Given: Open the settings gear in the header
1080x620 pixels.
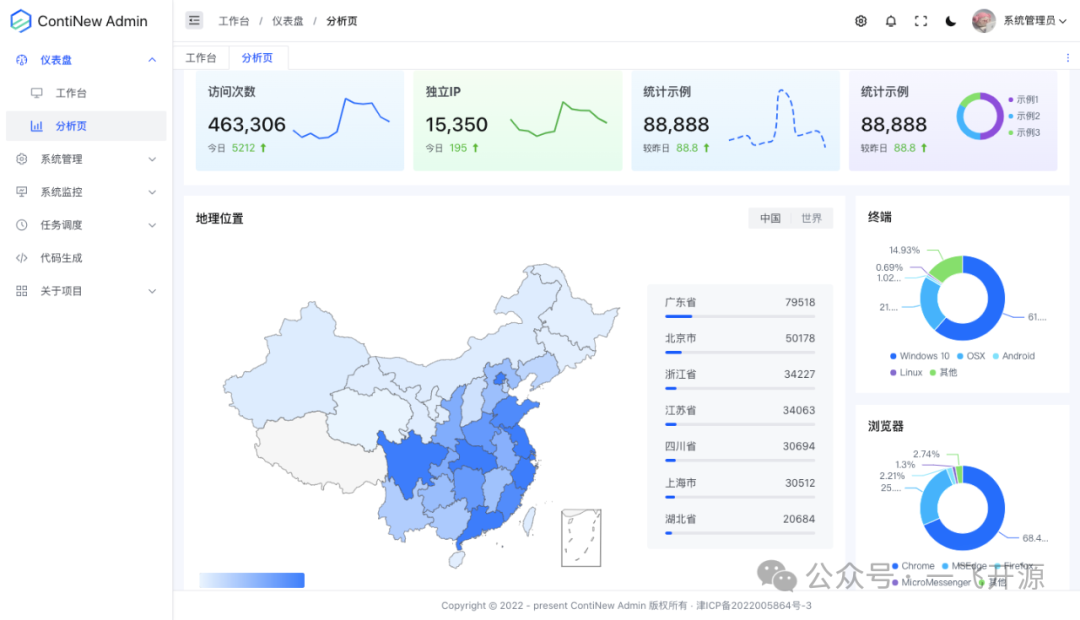Looking at the screenshot, I should [x=861, y=20].
